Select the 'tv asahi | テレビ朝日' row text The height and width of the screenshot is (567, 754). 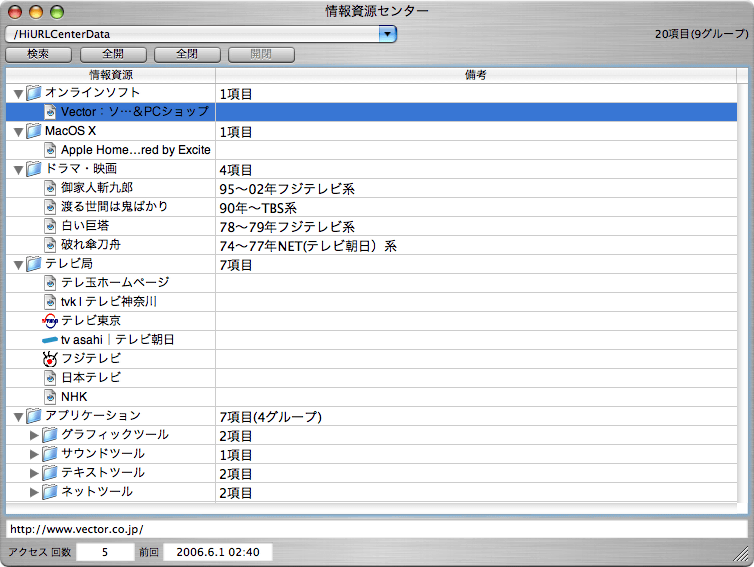(x=117, y=340)
